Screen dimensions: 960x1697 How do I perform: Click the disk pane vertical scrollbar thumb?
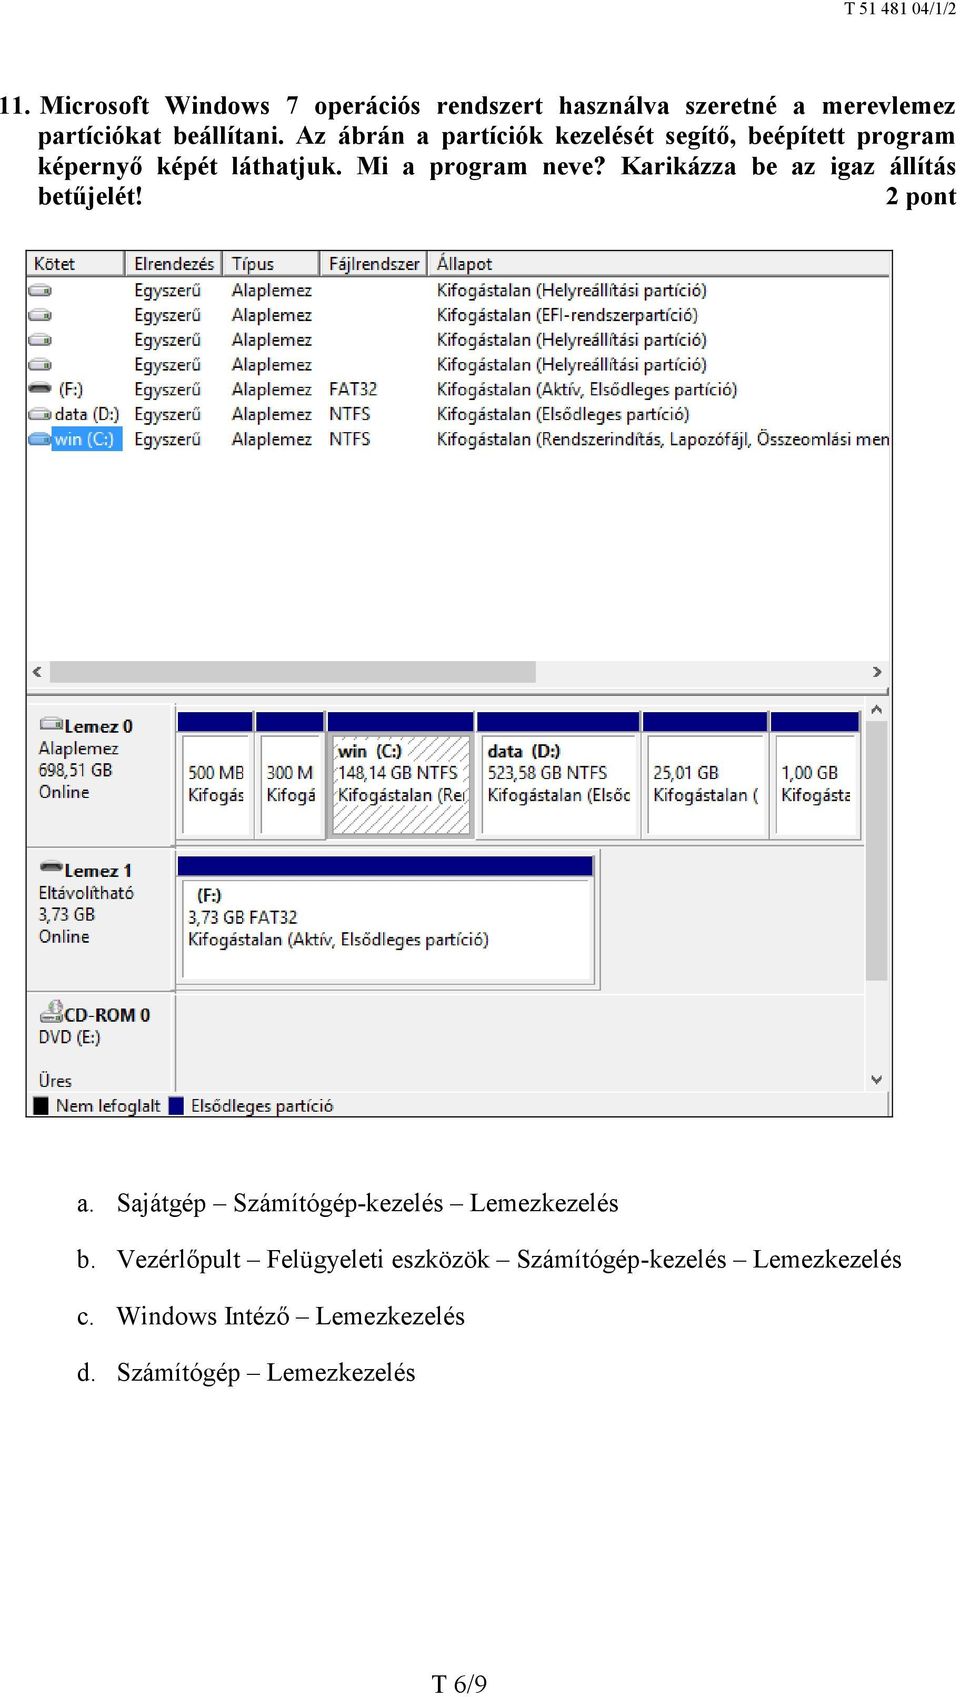pyautogui.click(x=877, y=850)
